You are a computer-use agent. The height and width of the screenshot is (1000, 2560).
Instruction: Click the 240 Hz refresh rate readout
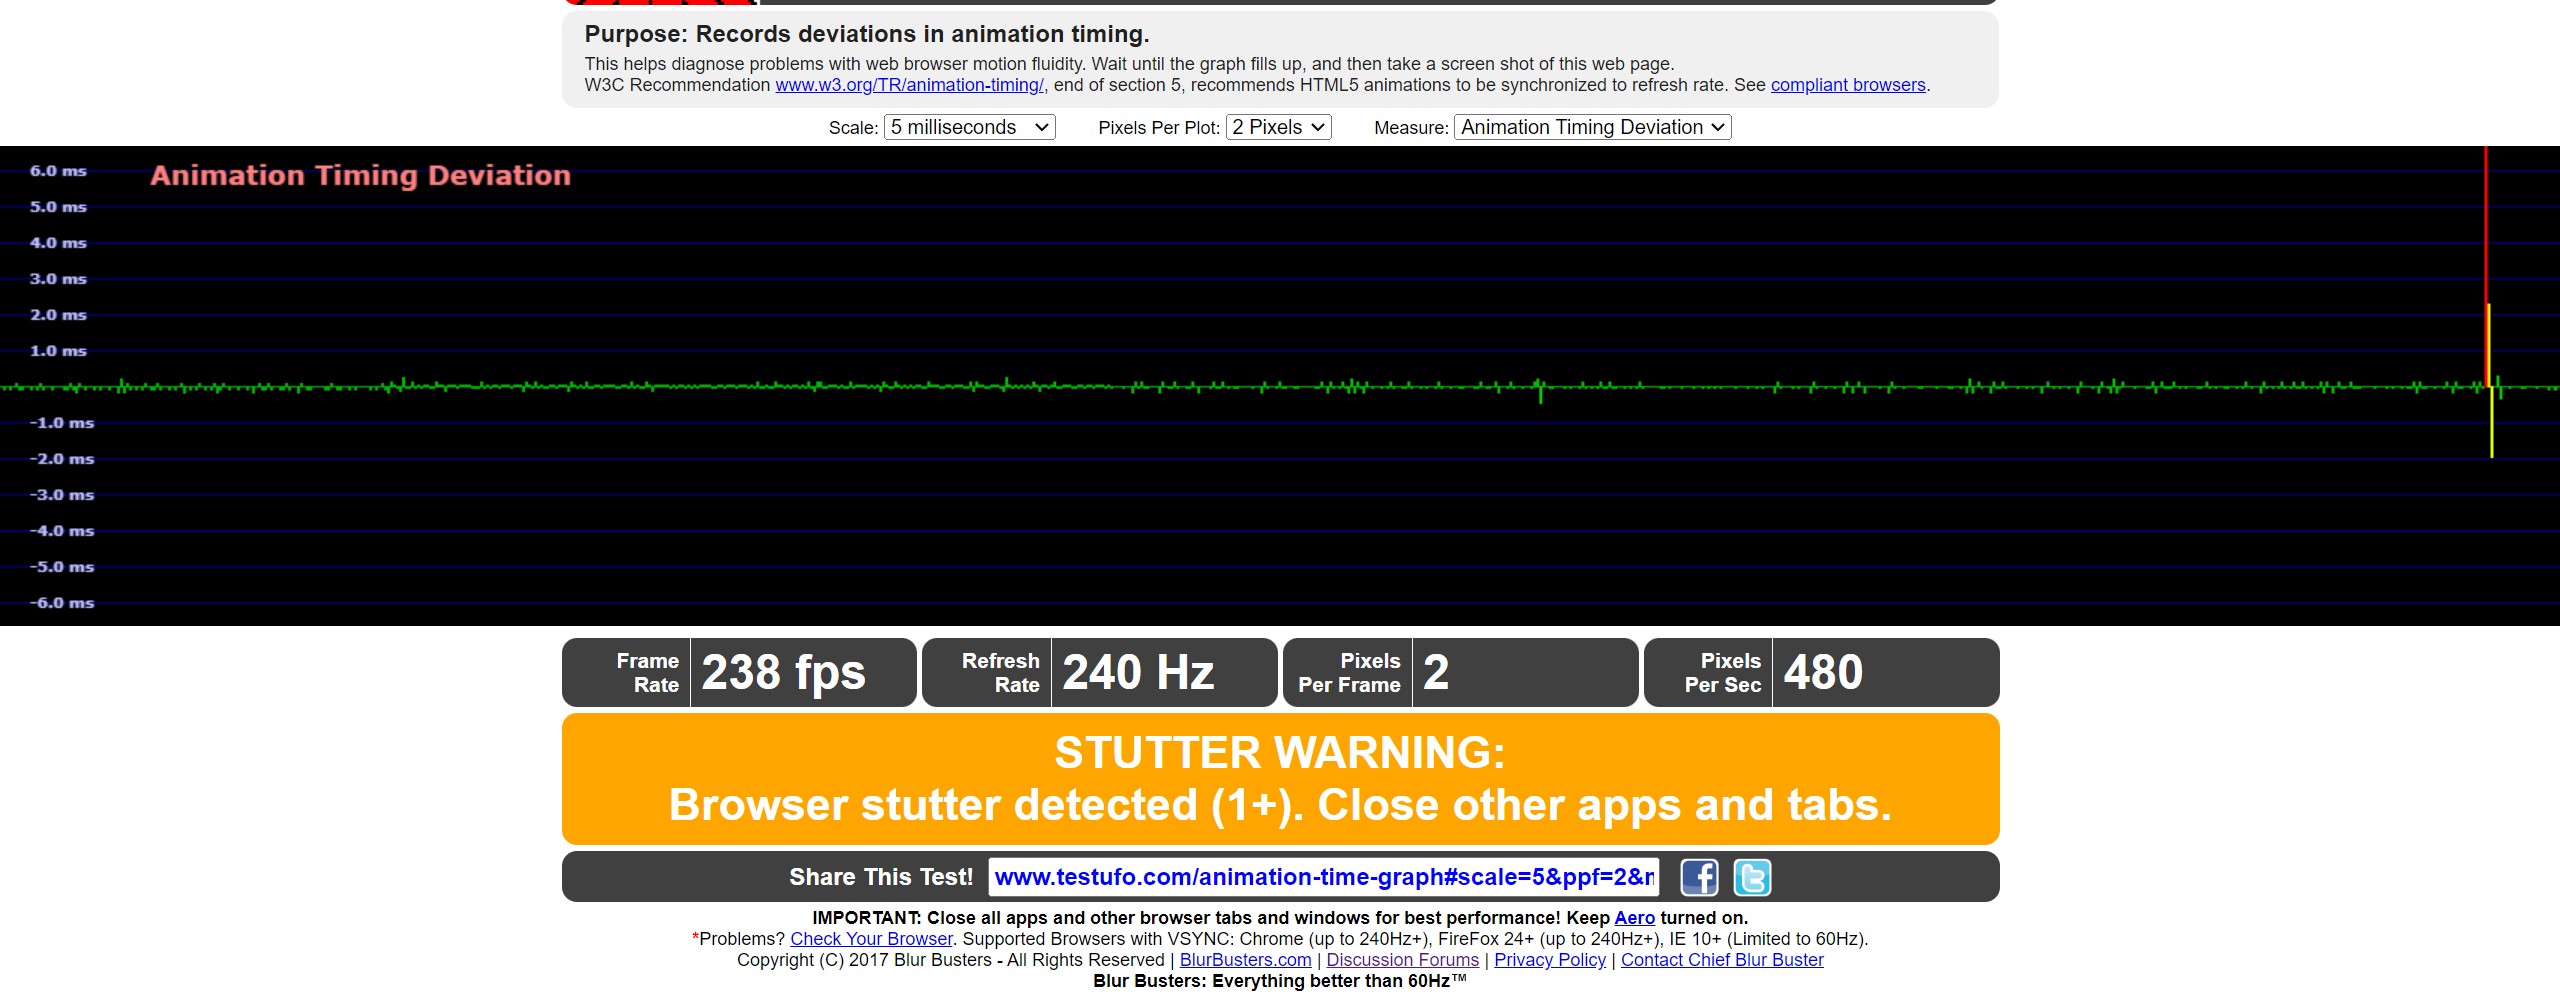[x=1138, y=672]
